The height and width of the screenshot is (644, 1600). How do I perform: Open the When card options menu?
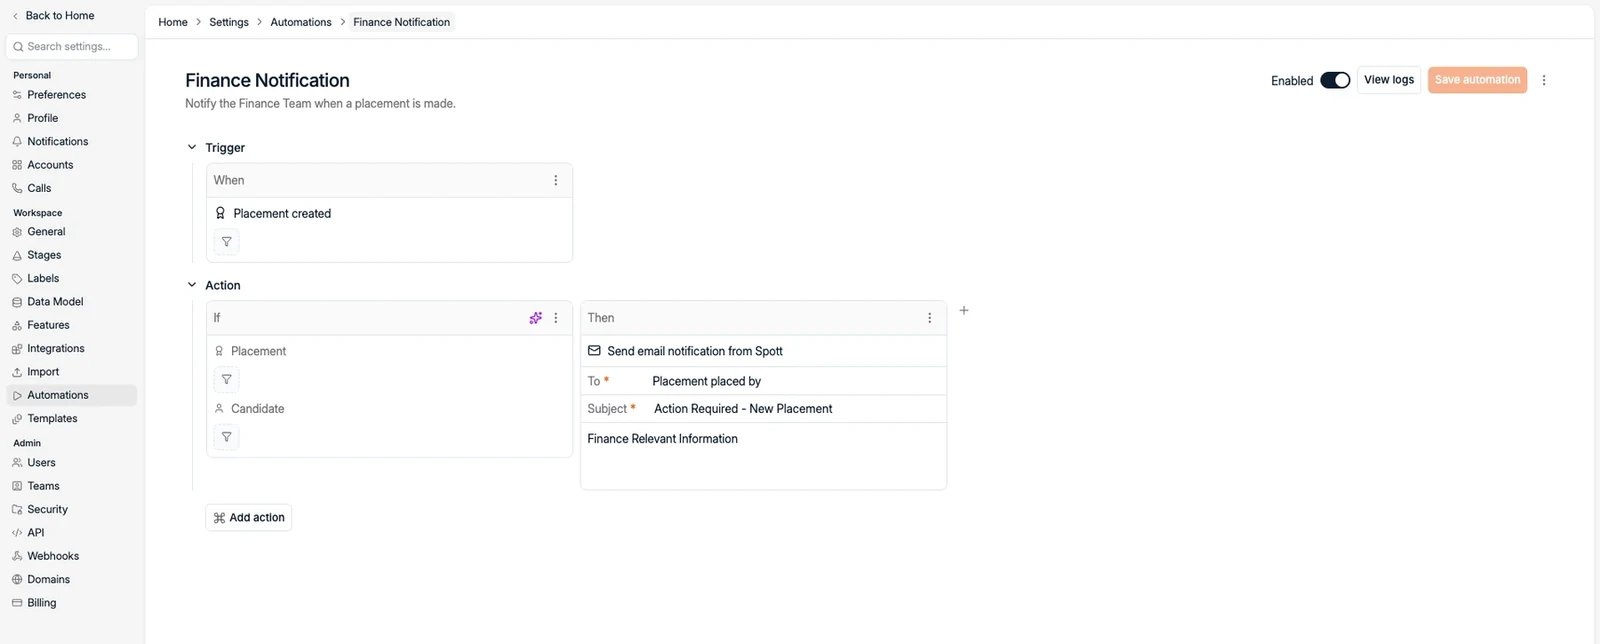556,181
